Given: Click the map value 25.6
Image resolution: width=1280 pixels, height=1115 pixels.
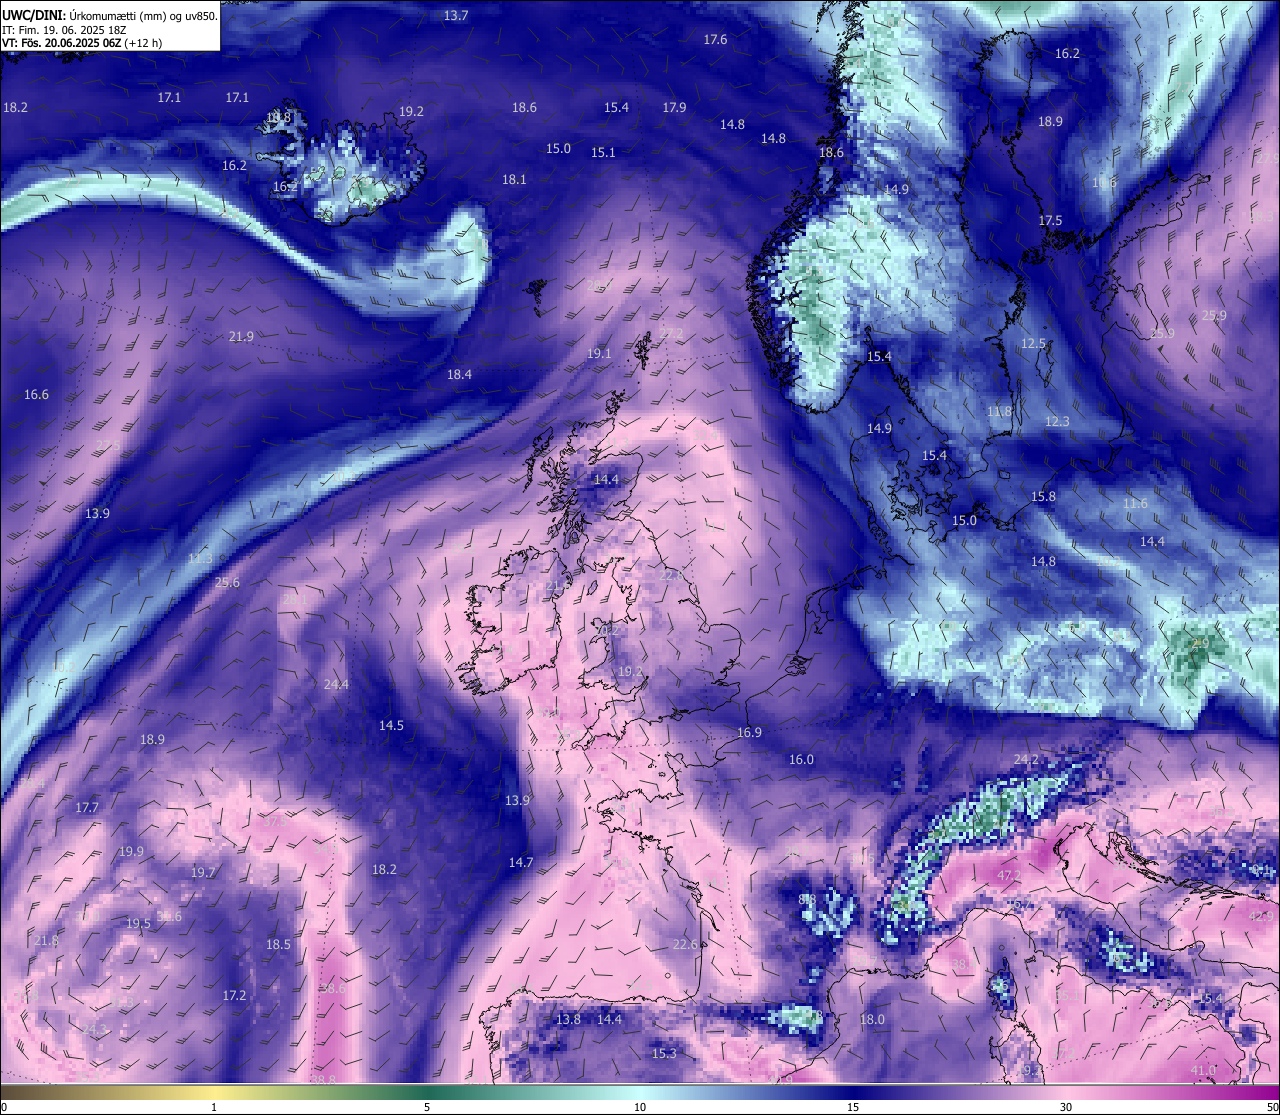Looking at the screenshot, I should coord(227,583).
